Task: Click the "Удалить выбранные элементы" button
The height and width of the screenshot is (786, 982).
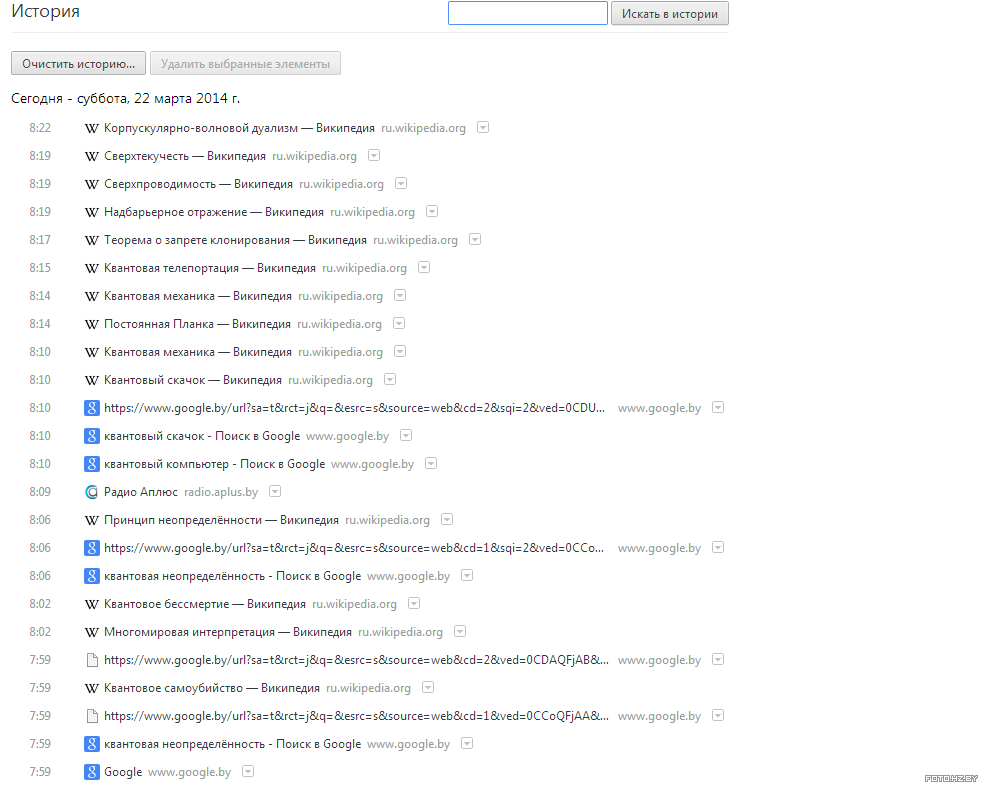Action: tap(245, 63)
